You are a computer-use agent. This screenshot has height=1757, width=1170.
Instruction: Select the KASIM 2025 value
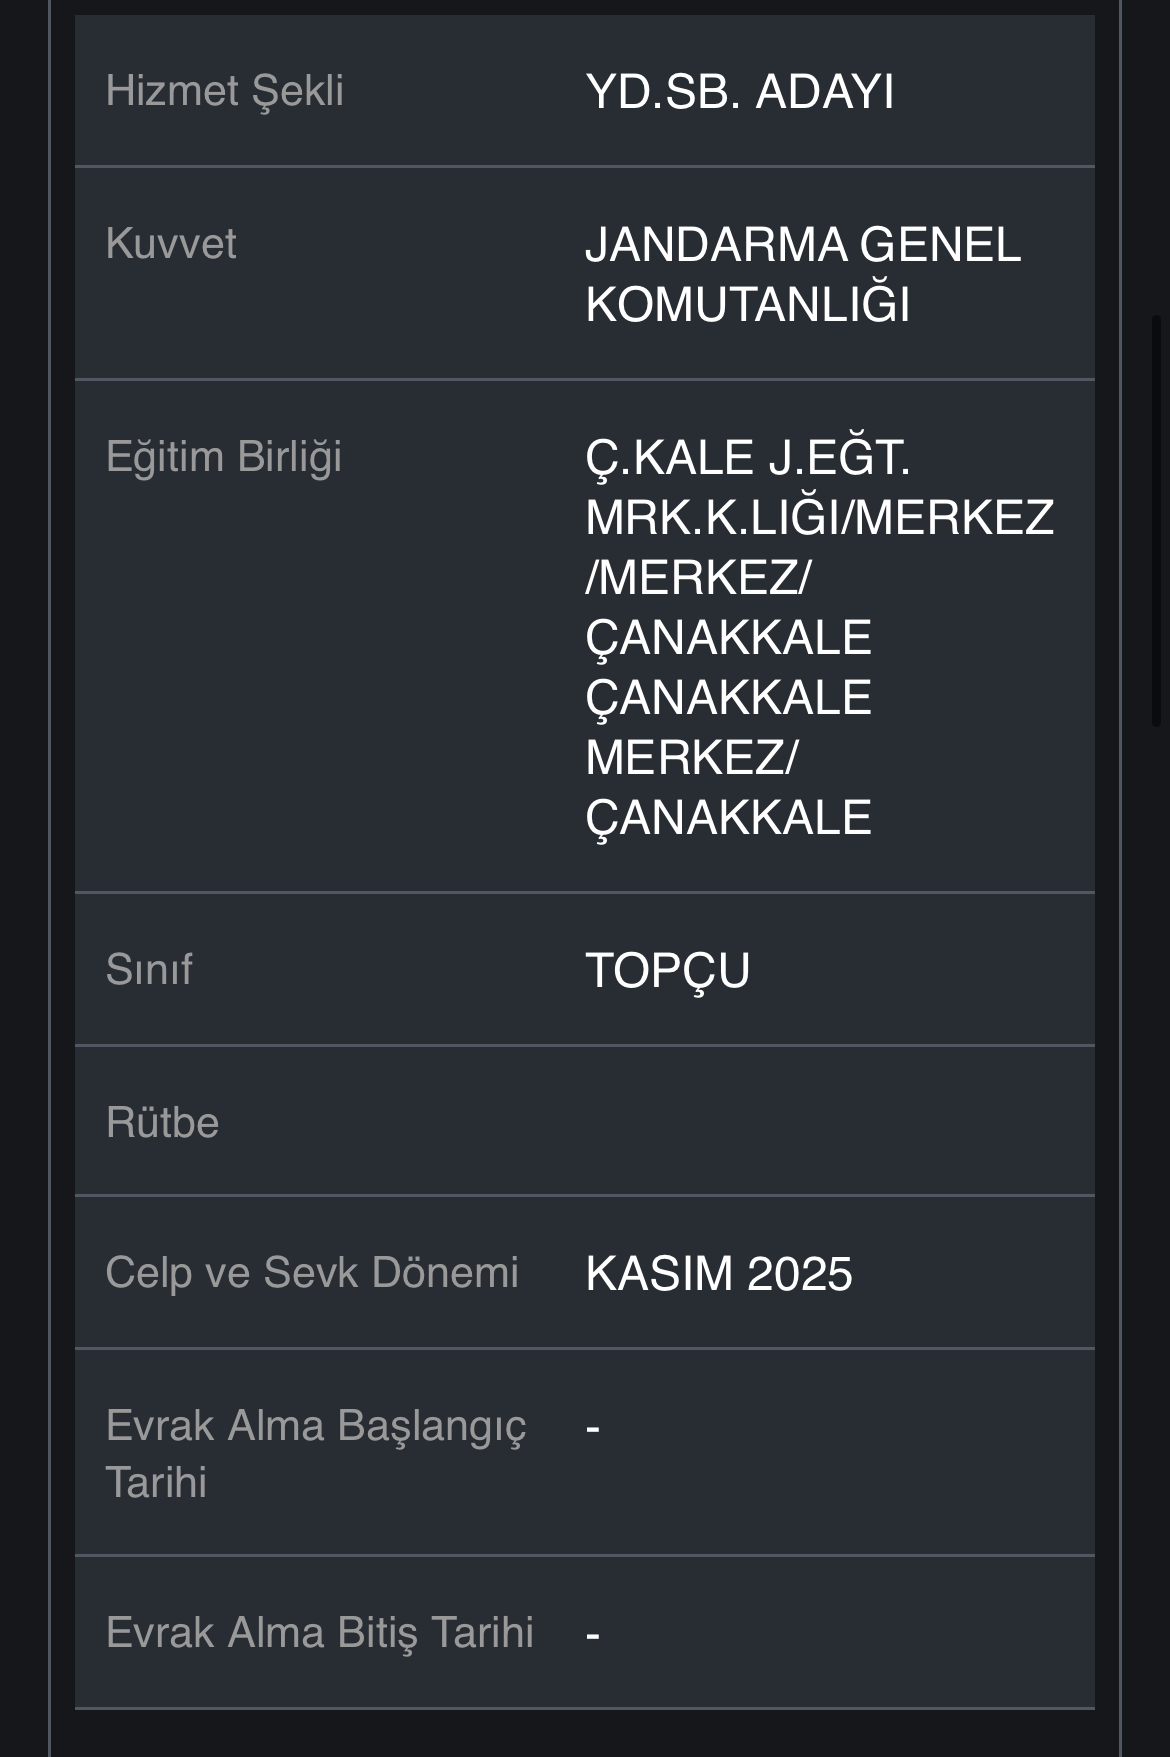pyautogui.click(x=718, y=1274)
